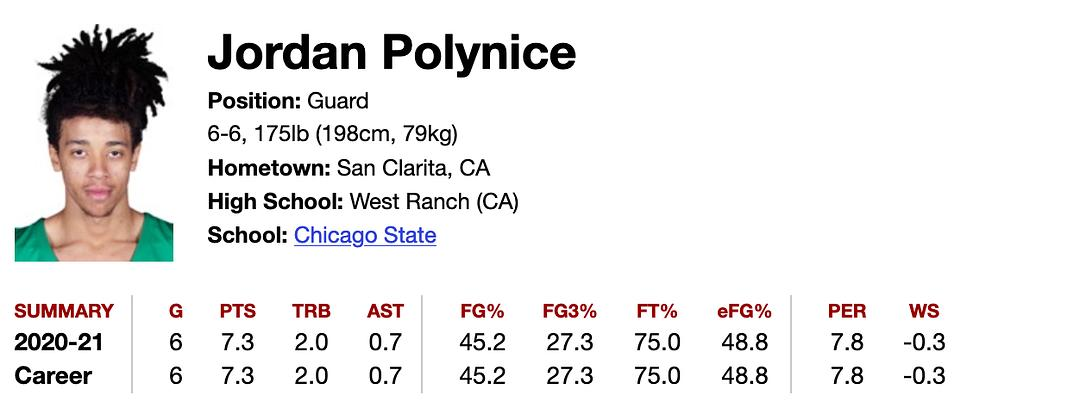
Task: Select the Hometown San Clarita line
Action: coord(348,168)
